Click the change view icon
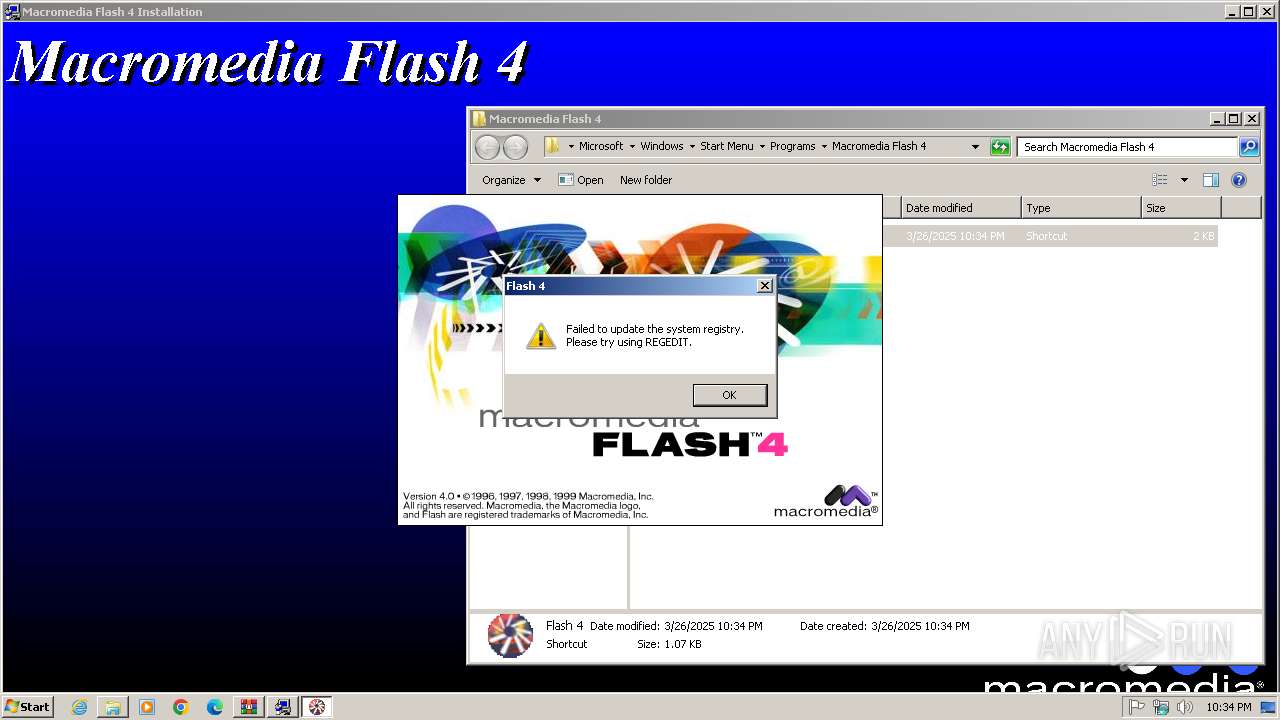Image resolution: width=1280 pixels, height=720 pixels. pyautogui.click(x=1160, y=180)
